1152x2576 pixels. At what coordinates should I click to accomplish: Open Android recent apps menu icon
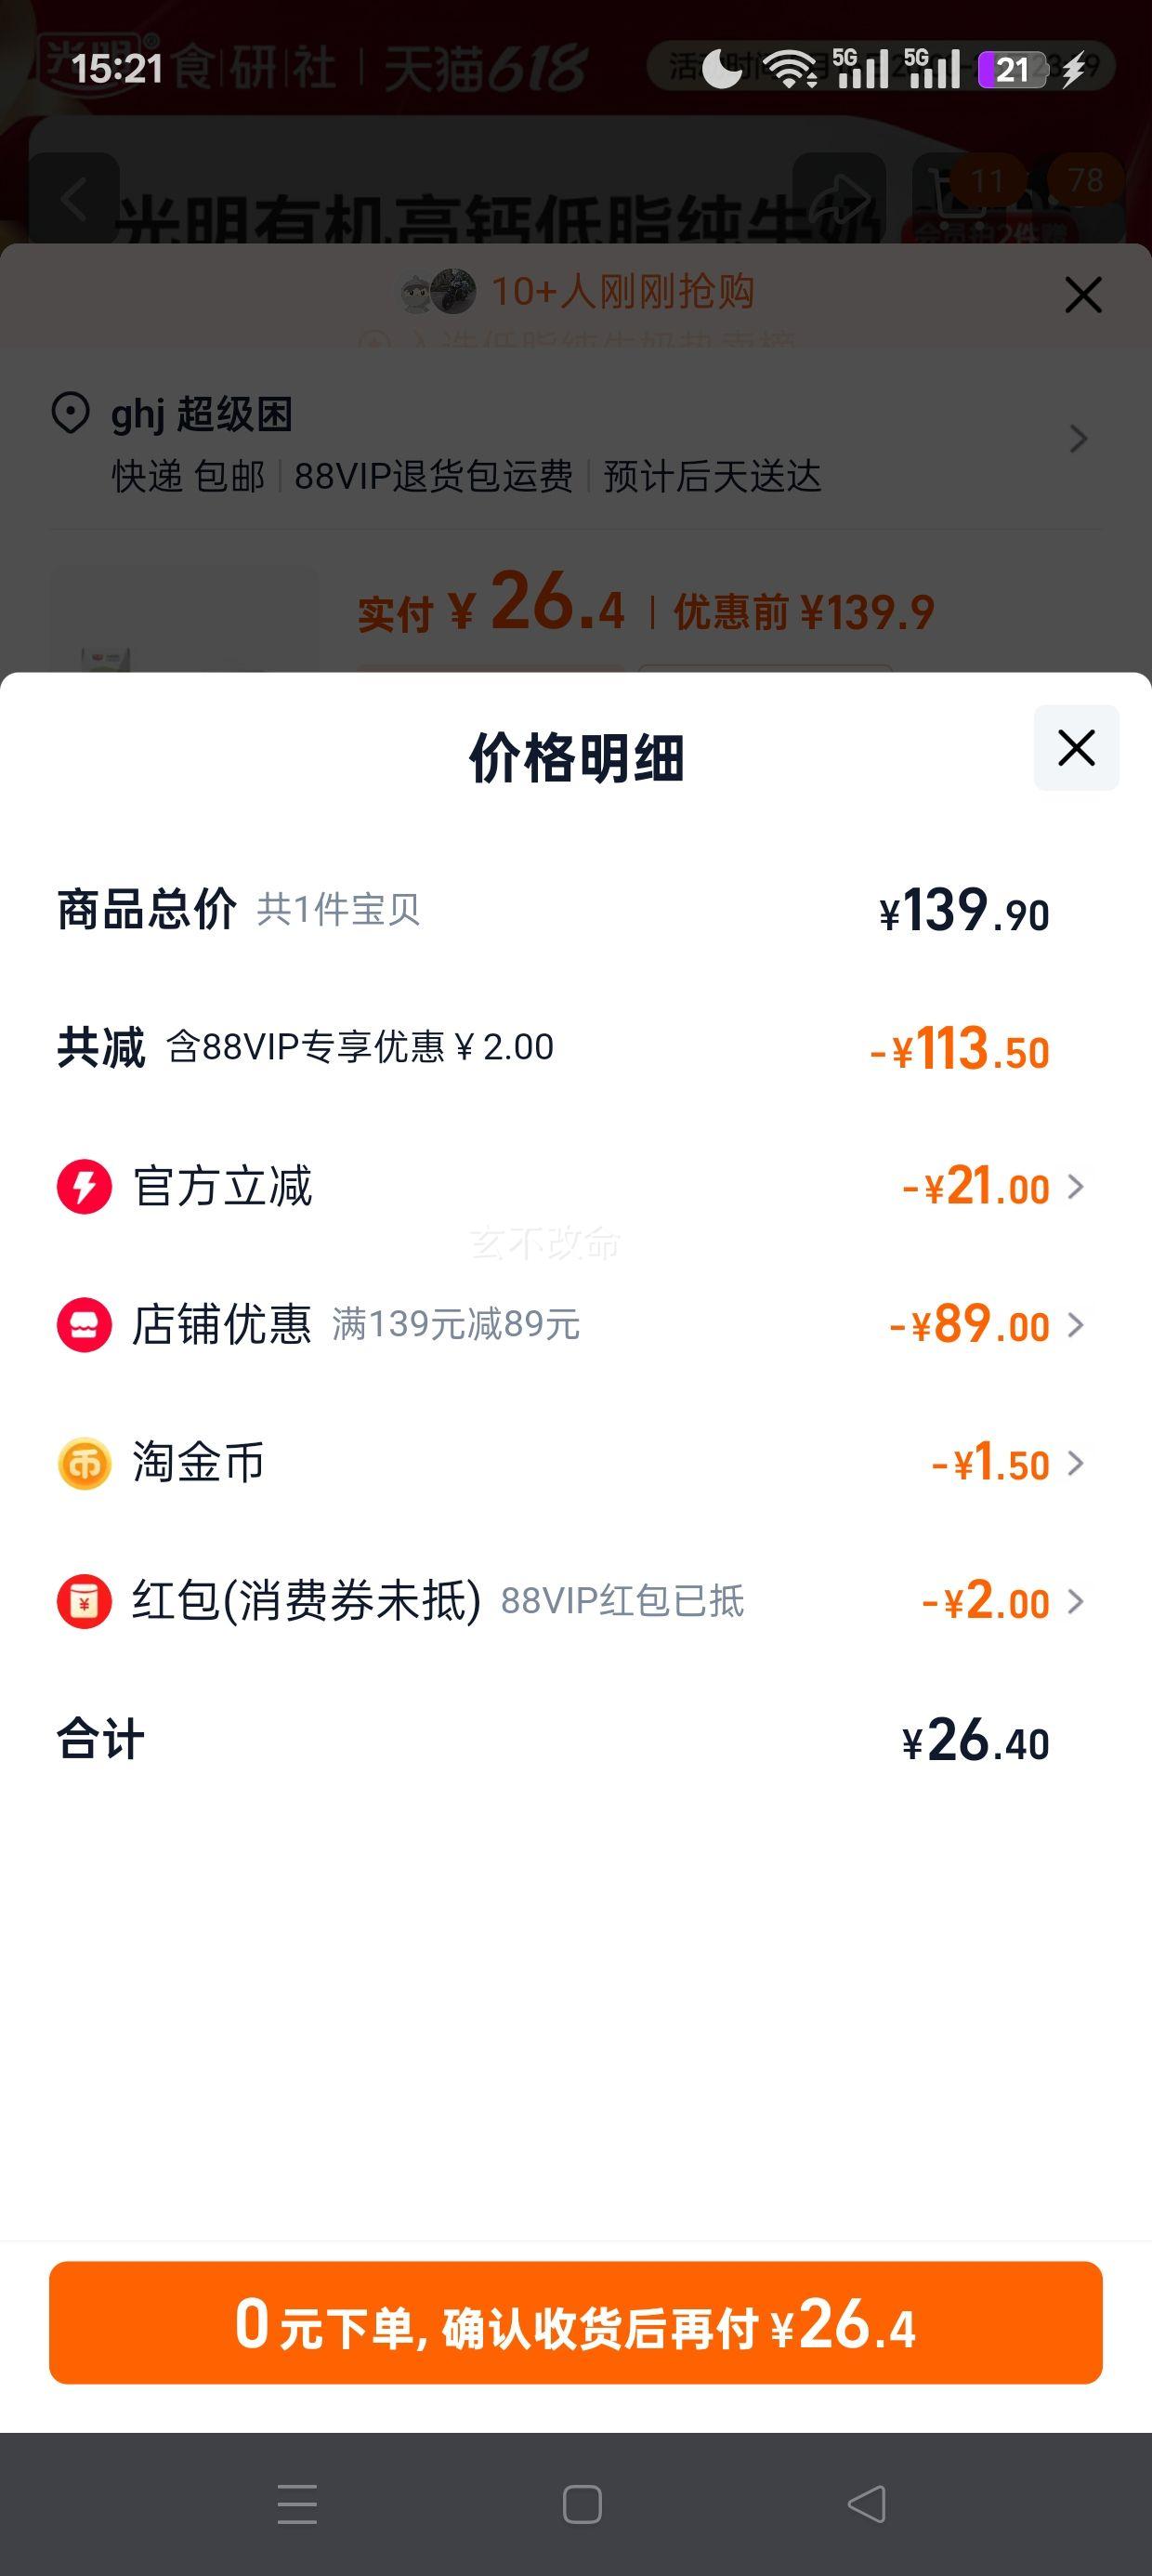(297, 2504)
